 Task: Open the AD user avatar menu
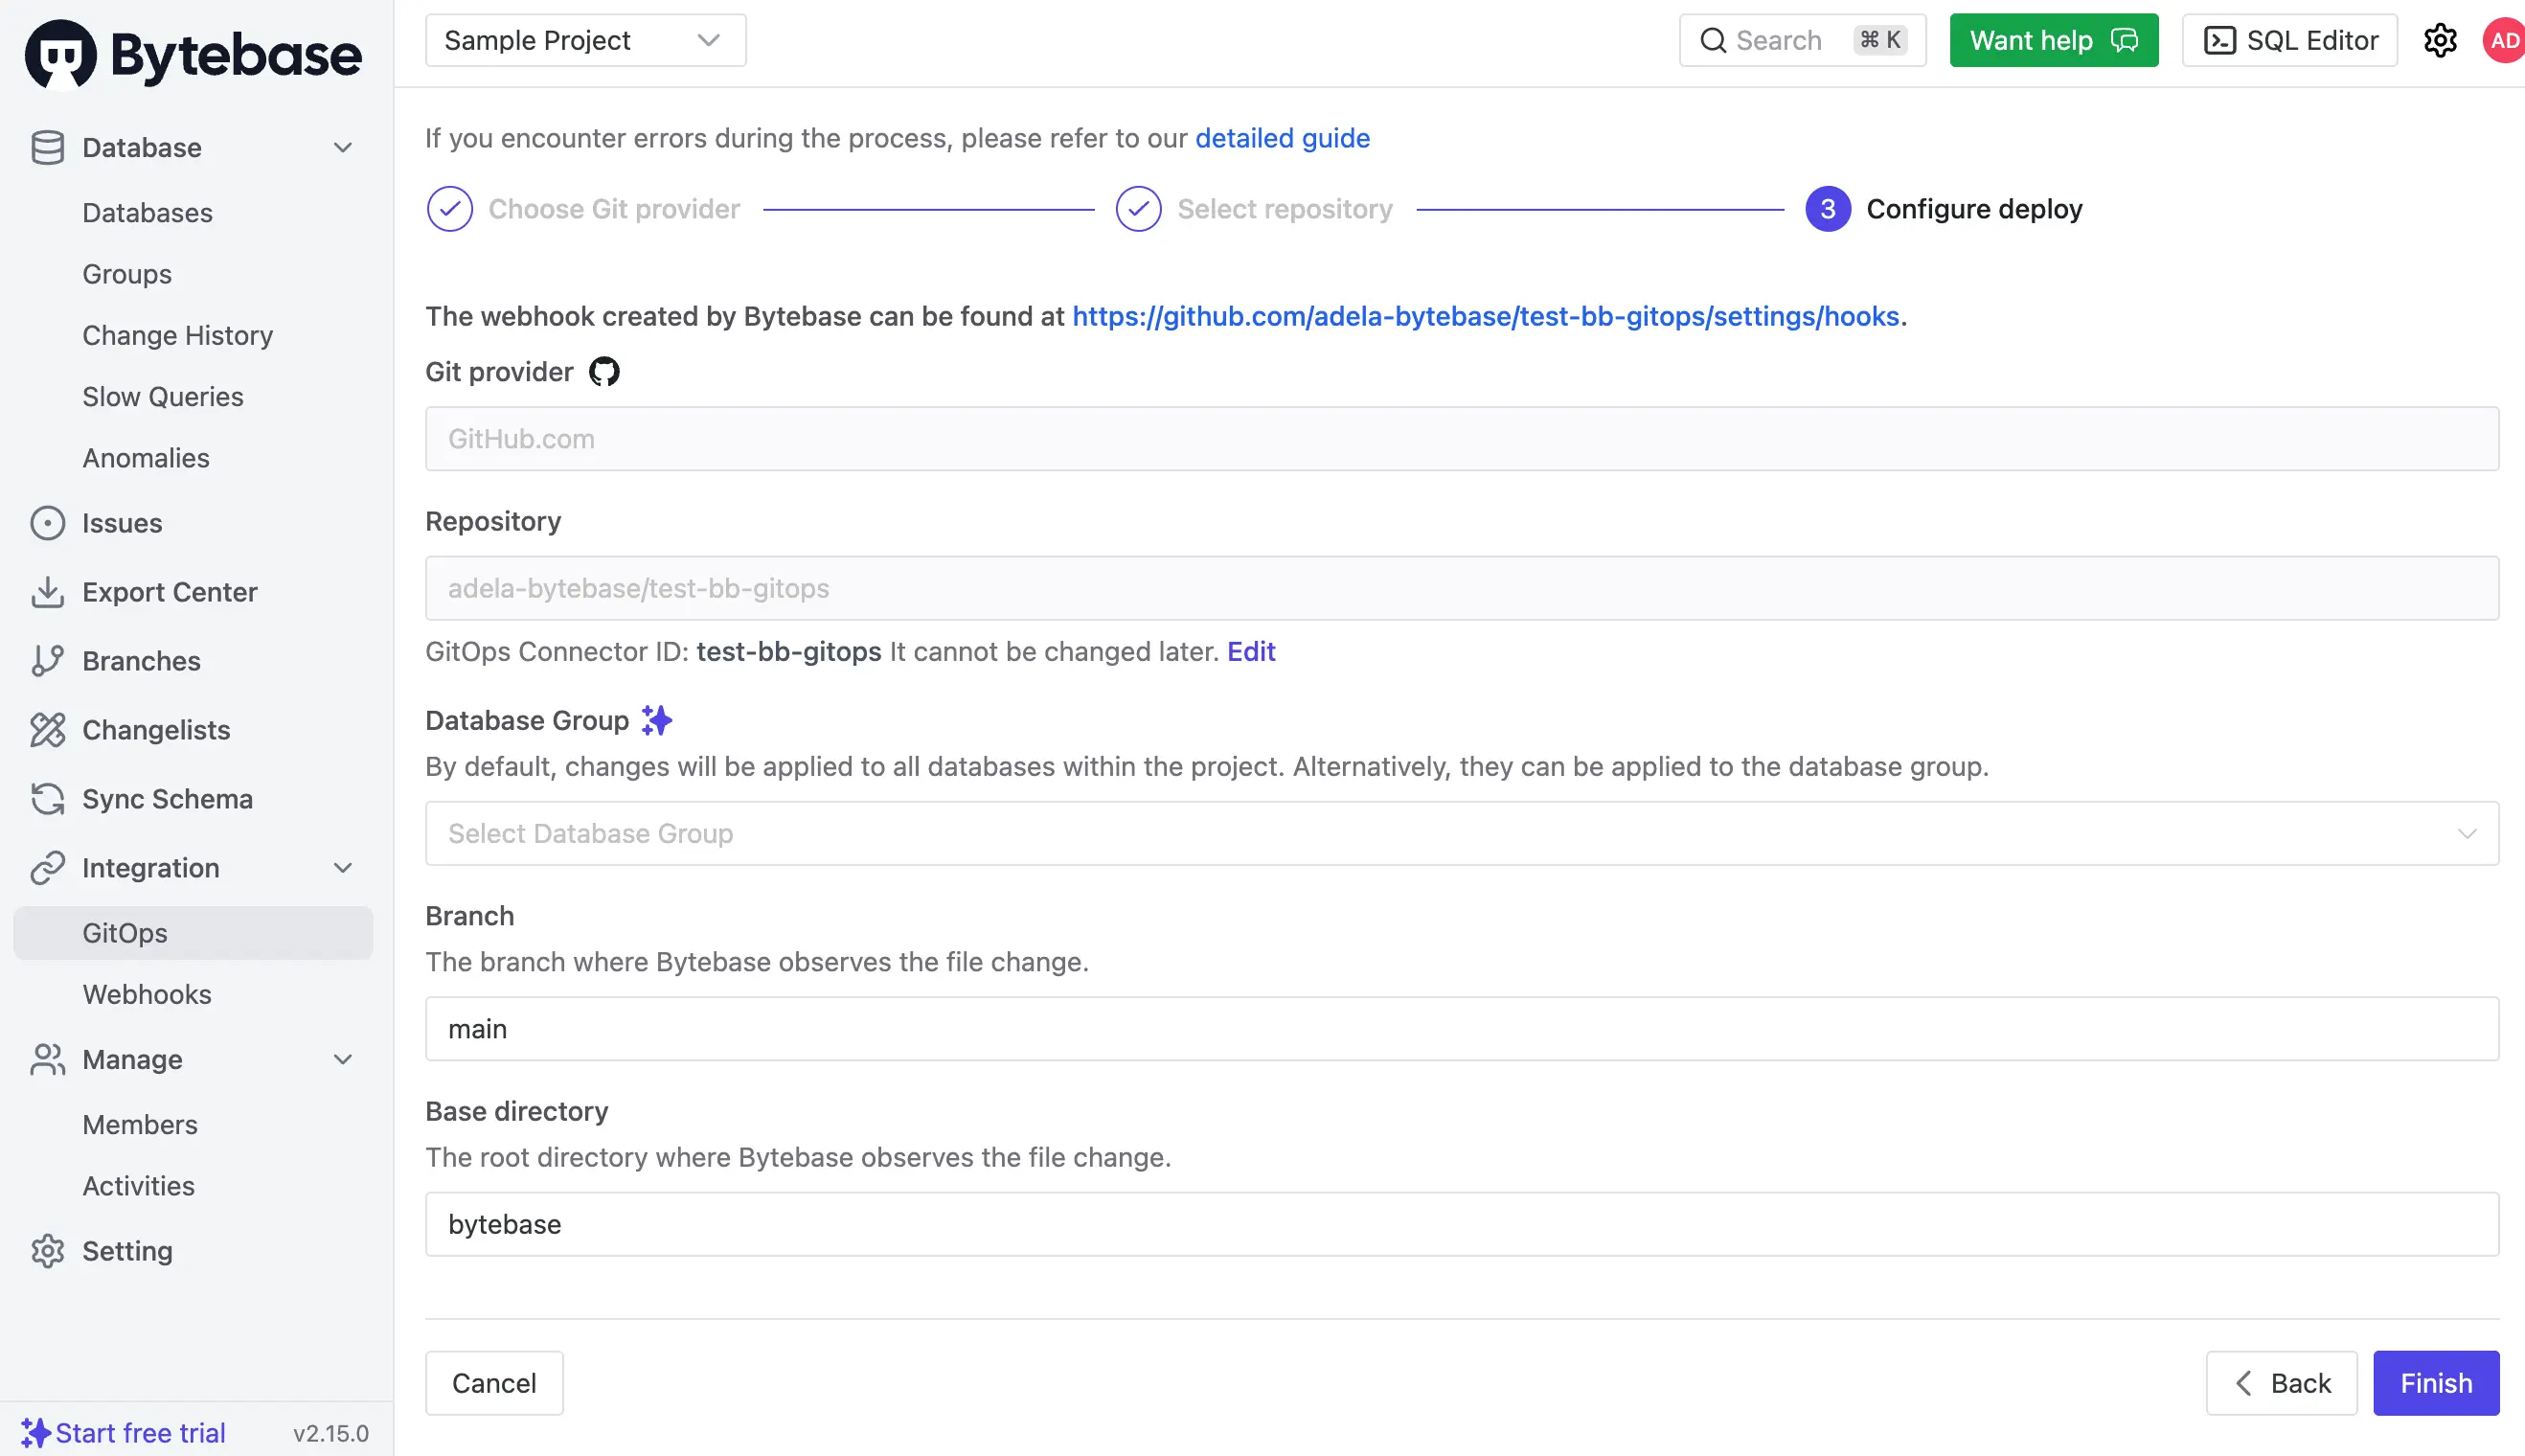pos(2503,40)
